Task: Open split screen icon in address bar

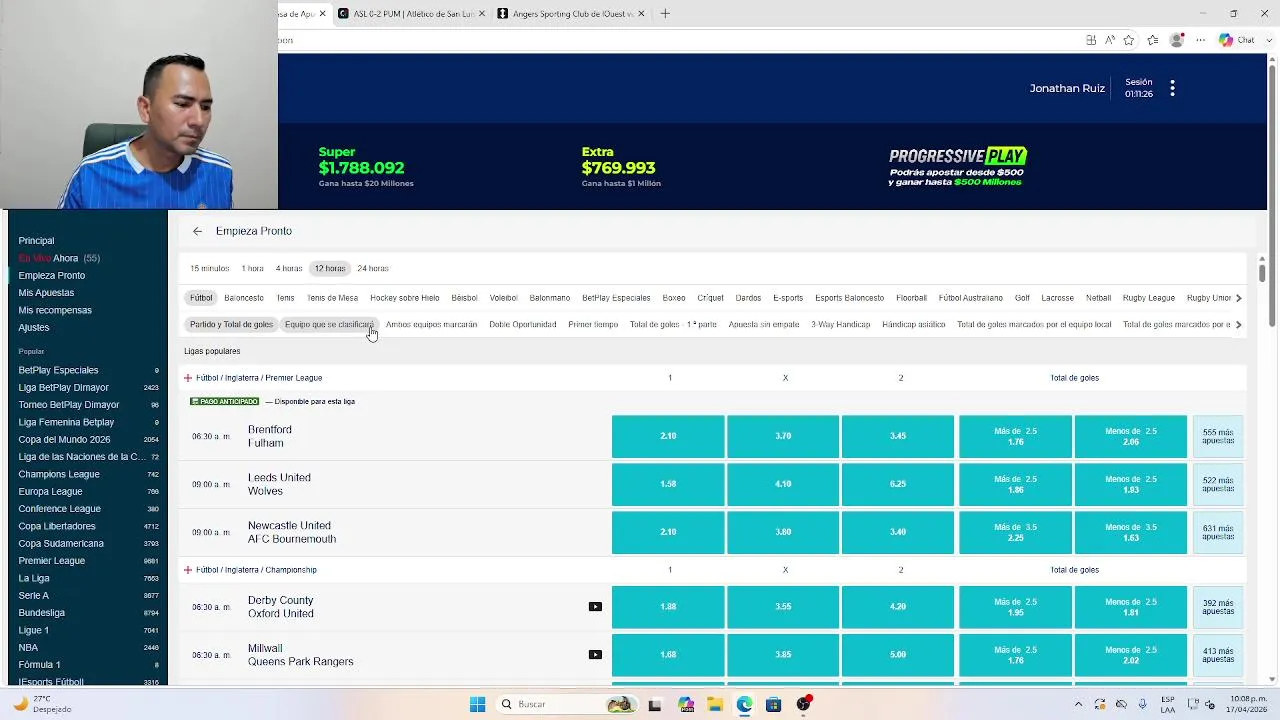Action: click(1091, 40)
